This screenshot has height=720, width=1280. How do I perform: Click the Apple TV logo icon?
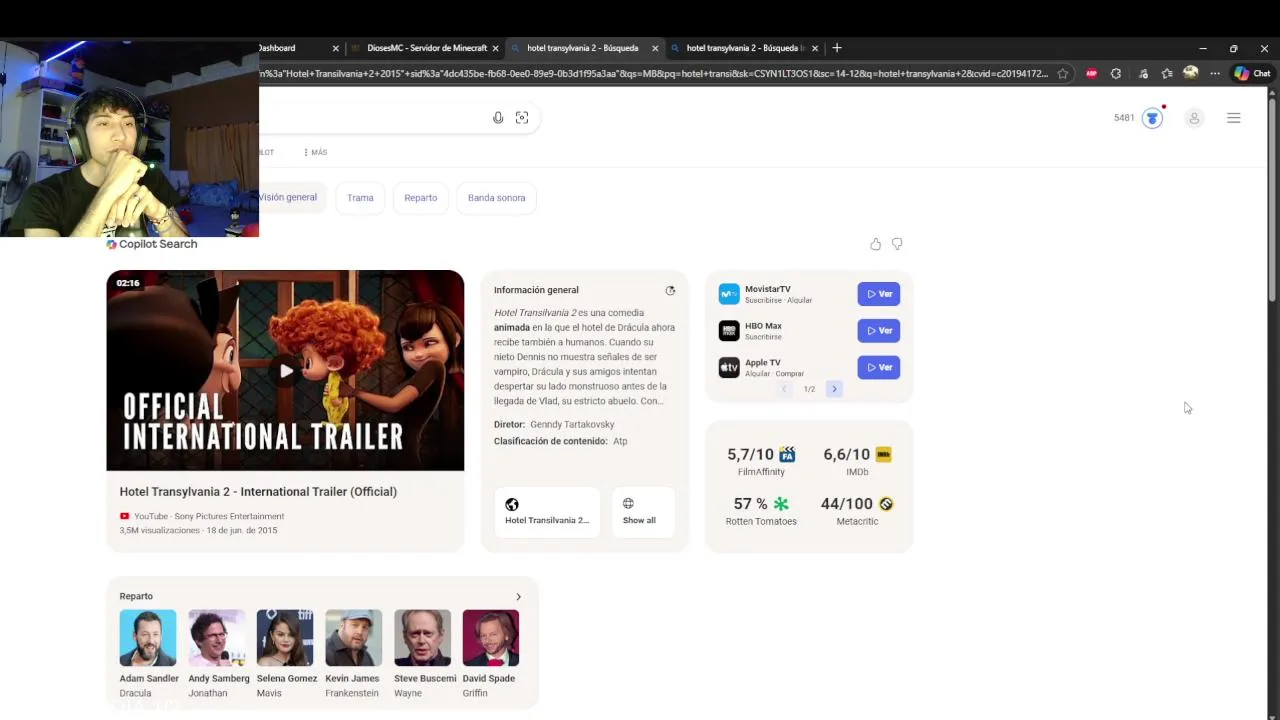pos(729,368)
